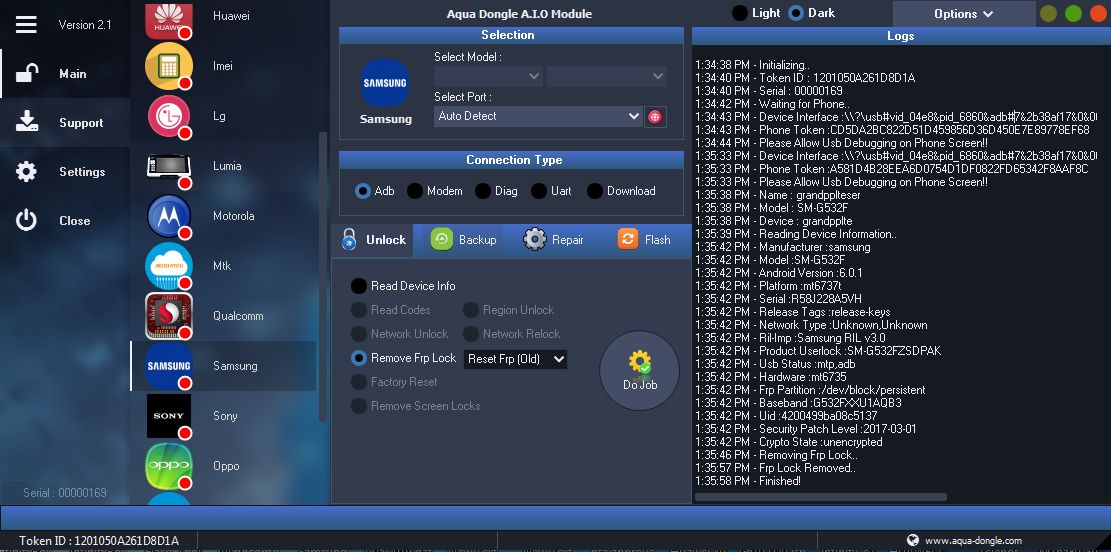Choose the Motorola logo icon

168,216
